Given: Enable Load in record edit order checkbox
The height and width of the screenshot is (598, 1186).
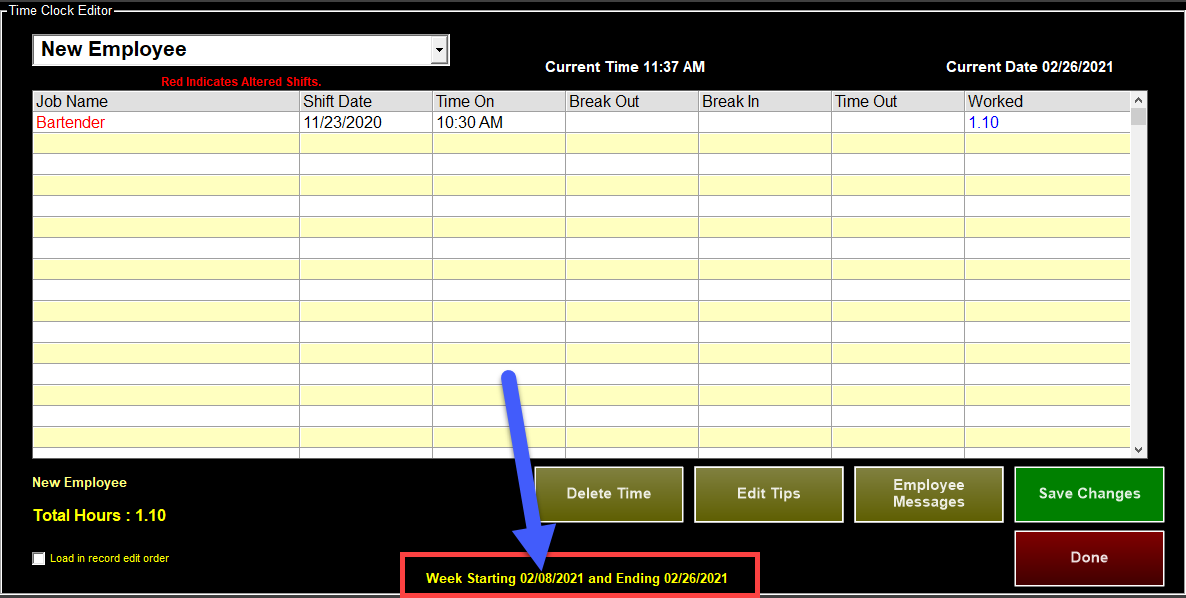Looking at the screenshot, I should pyautogui.click(x=39, y=559).
